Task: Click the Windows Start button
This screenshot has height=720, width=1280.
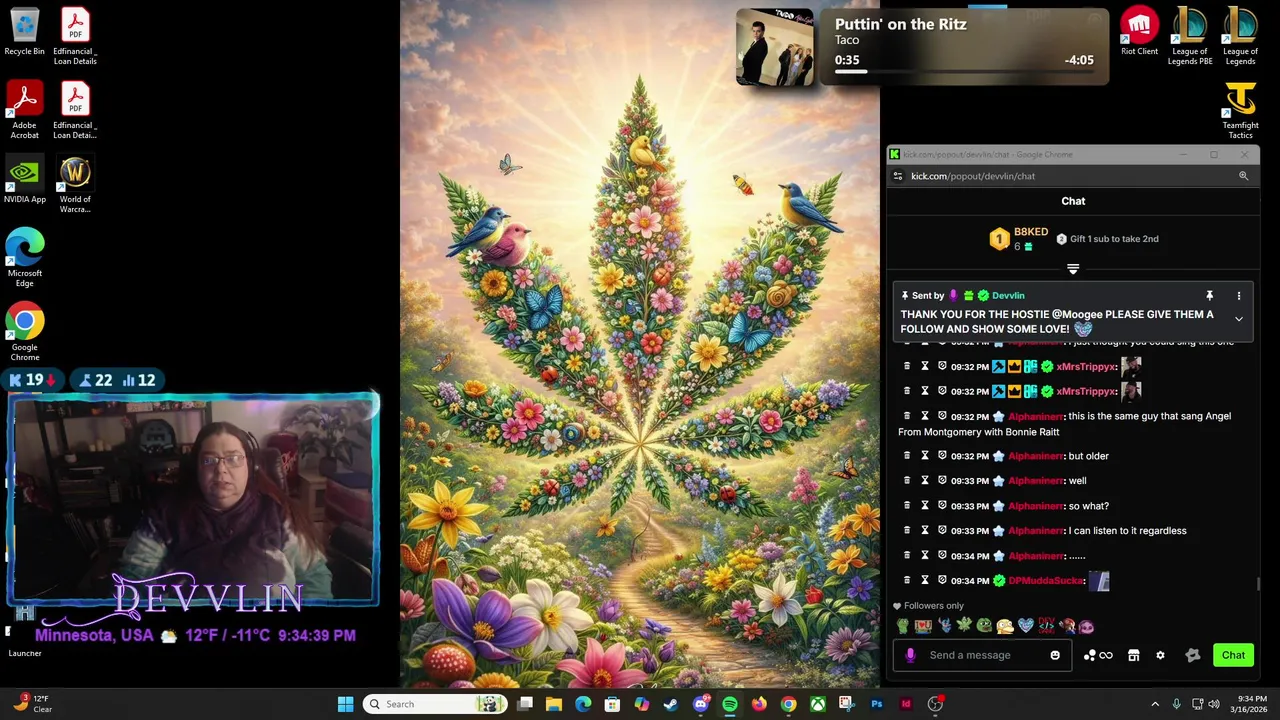Action: [x=345, y=704]
